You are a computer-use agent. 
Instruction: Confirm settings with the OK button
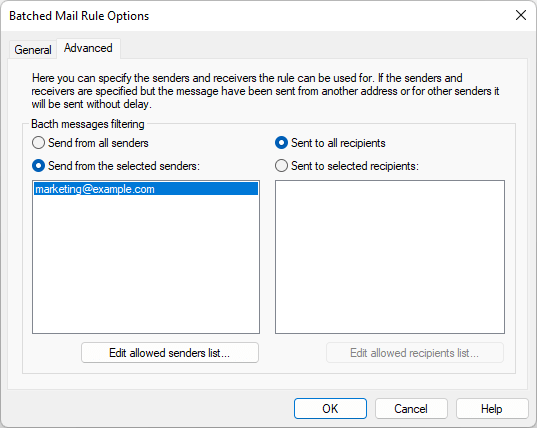330,408
